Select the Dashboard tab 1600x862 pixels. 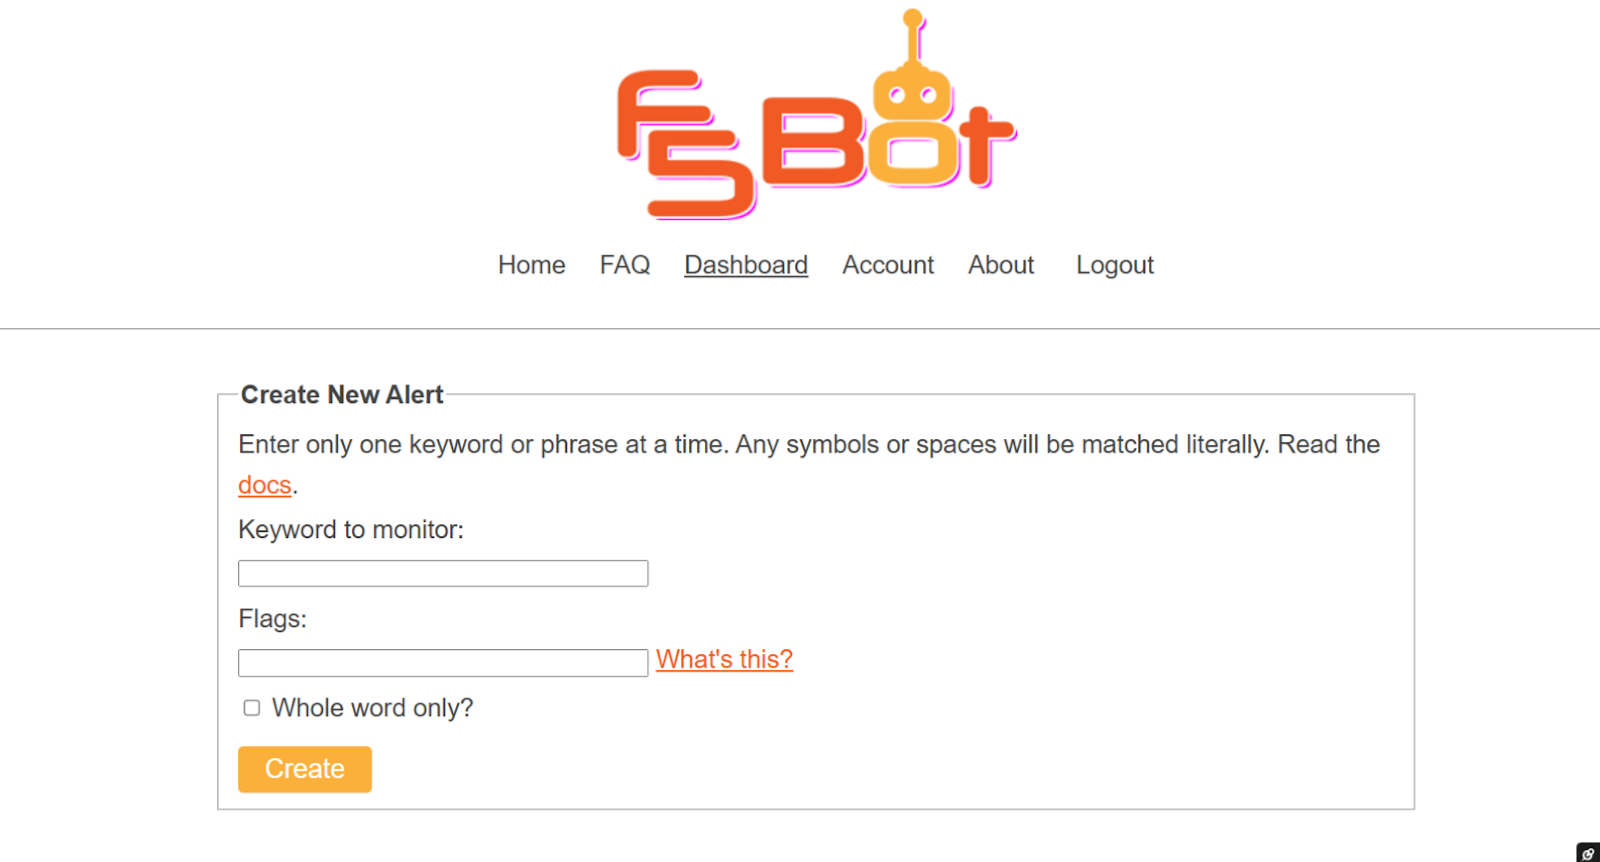coord(746,265)
